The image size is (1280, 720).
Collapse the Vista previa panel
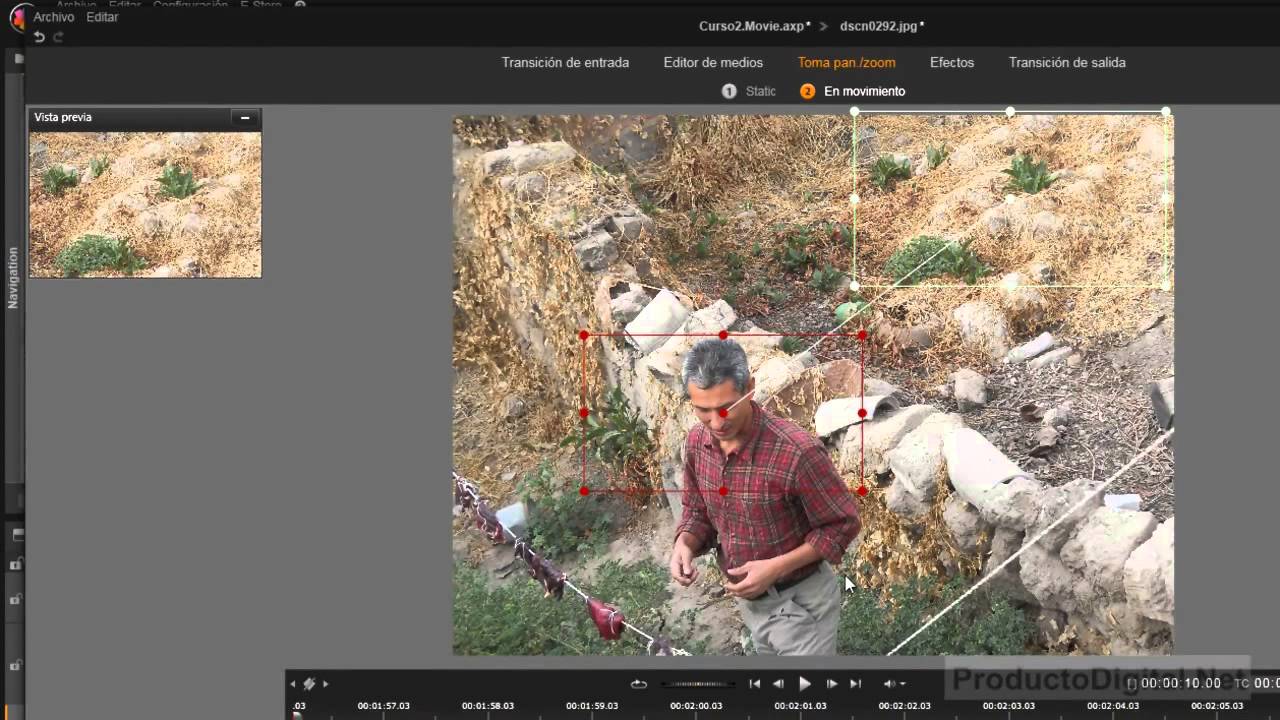pos(245,118)
